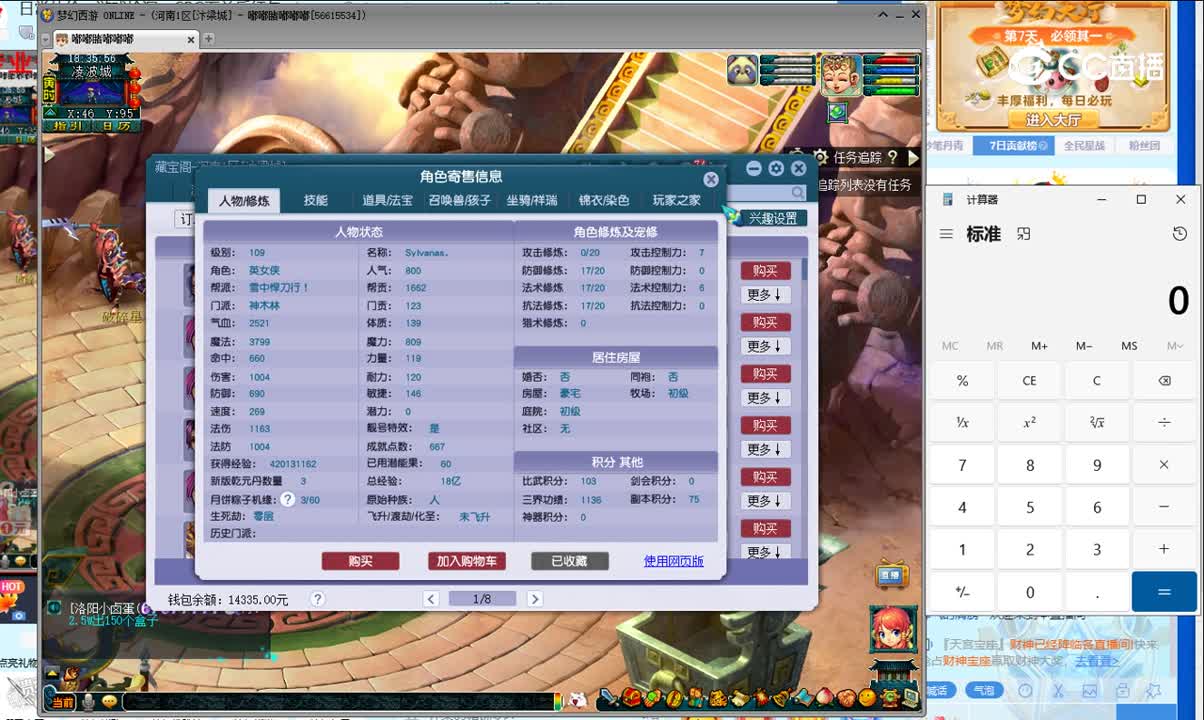
Task: Open the 使用网页版 link
Action: [674, 561]
